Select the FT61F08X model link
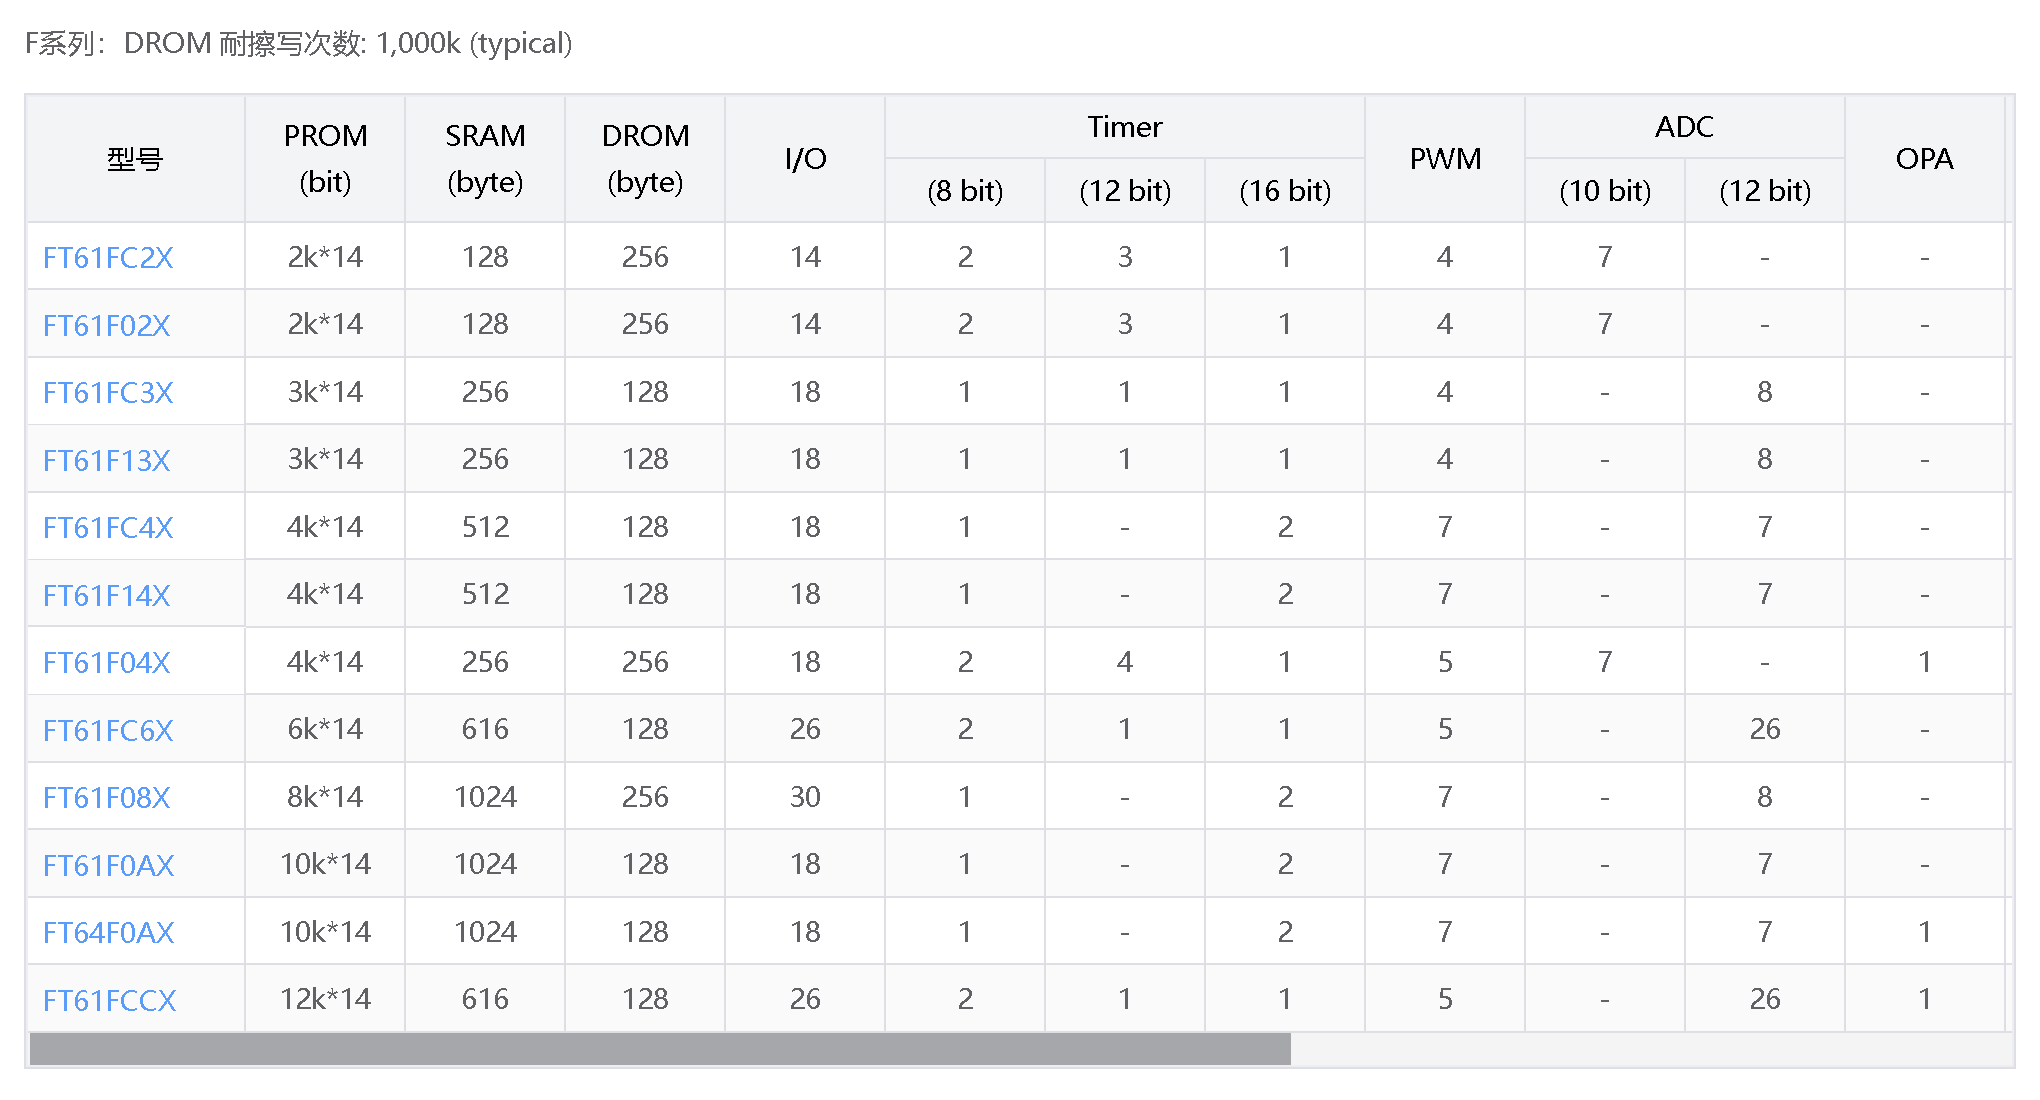Image resolution: width=2040 pixels, height=1100 pixels. point(107,798)
